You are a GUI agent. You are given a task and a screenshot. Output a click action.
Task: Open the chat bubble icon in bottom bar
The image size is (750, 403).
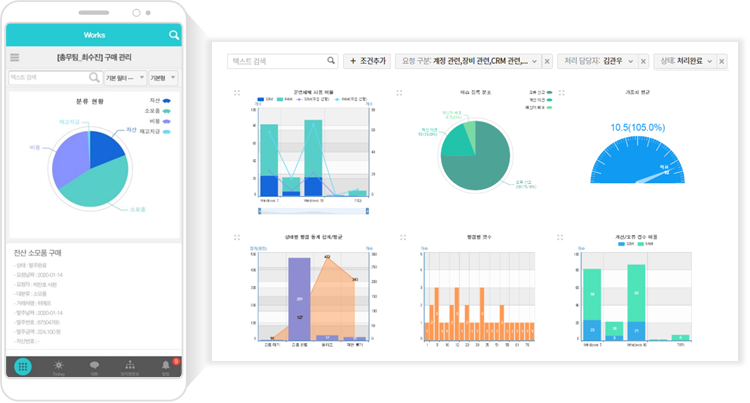click(94, 366)
